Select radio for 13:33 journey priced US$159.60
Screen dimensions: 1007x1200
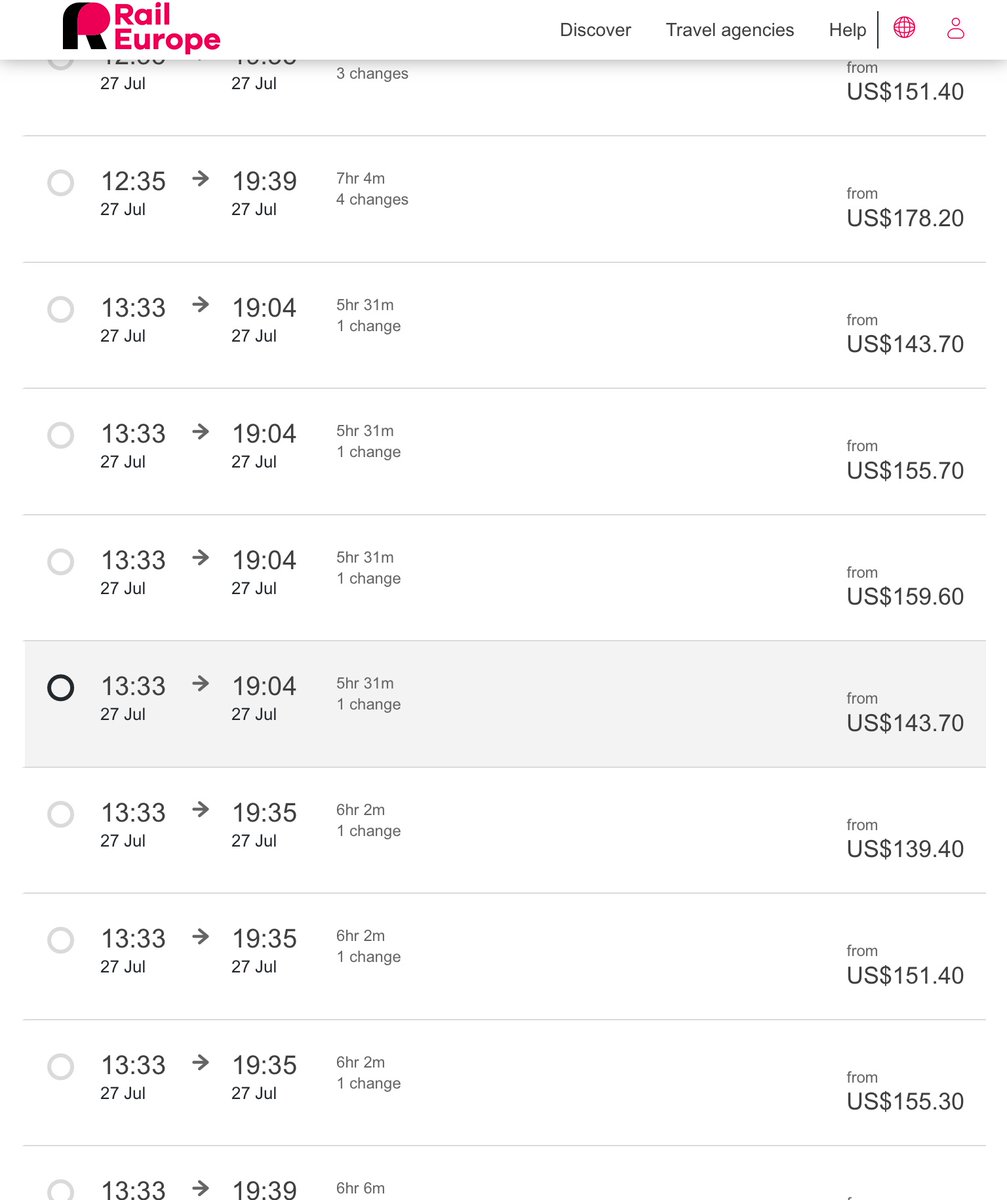point(61,561)
